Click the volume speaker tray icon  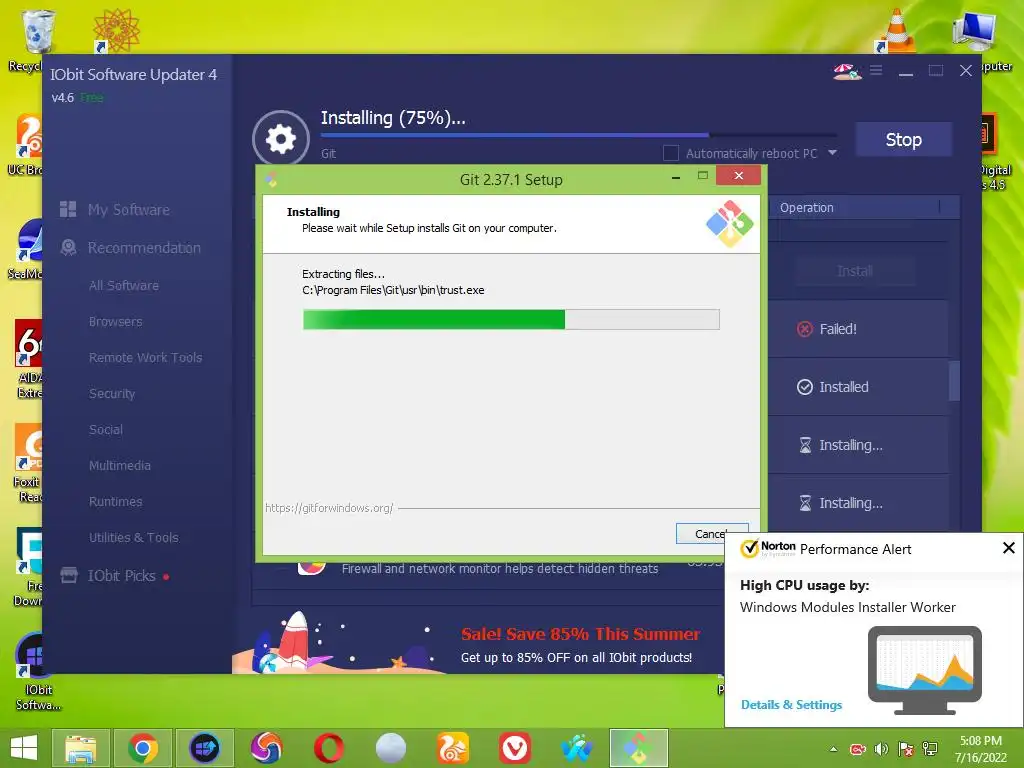(x=881, y=749)
